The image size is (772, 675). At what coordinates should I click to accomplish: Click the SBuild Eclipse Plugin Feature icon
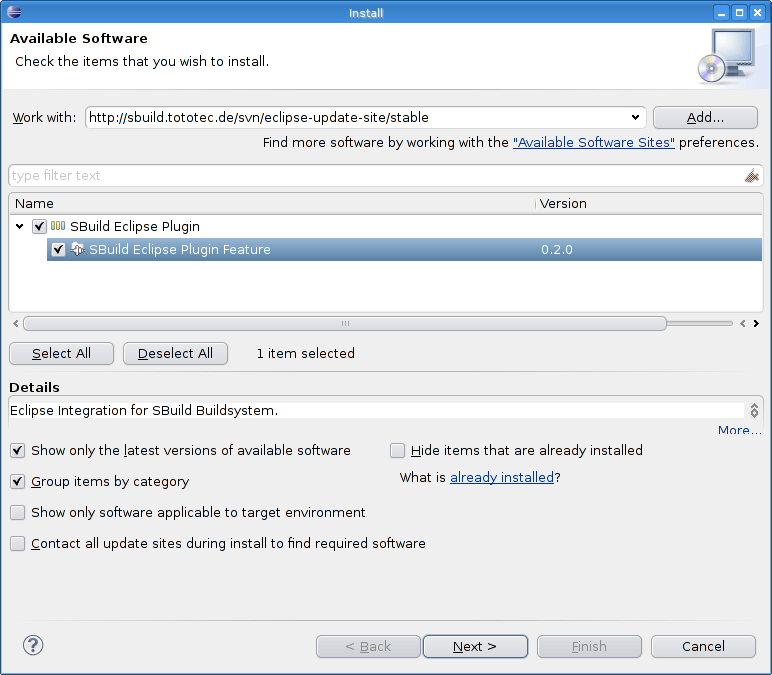pyautogui.click(x=77, y=249)
